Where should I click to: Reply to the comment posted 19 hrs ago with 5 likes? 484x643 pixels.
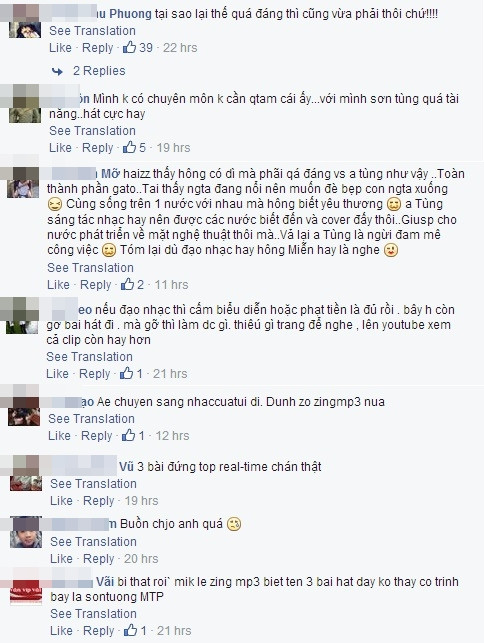[98, 148]
